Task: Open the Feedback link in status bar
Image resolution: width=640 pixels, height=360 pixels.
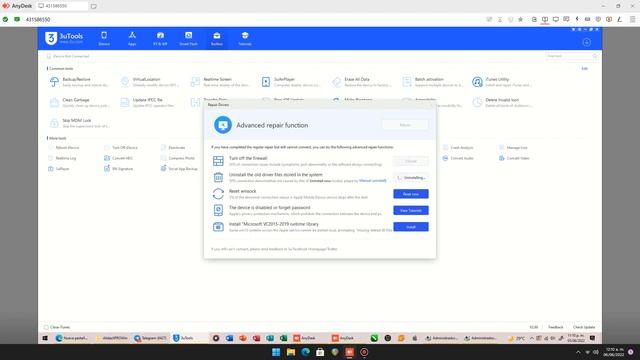Action: click(x=556, y=327)
